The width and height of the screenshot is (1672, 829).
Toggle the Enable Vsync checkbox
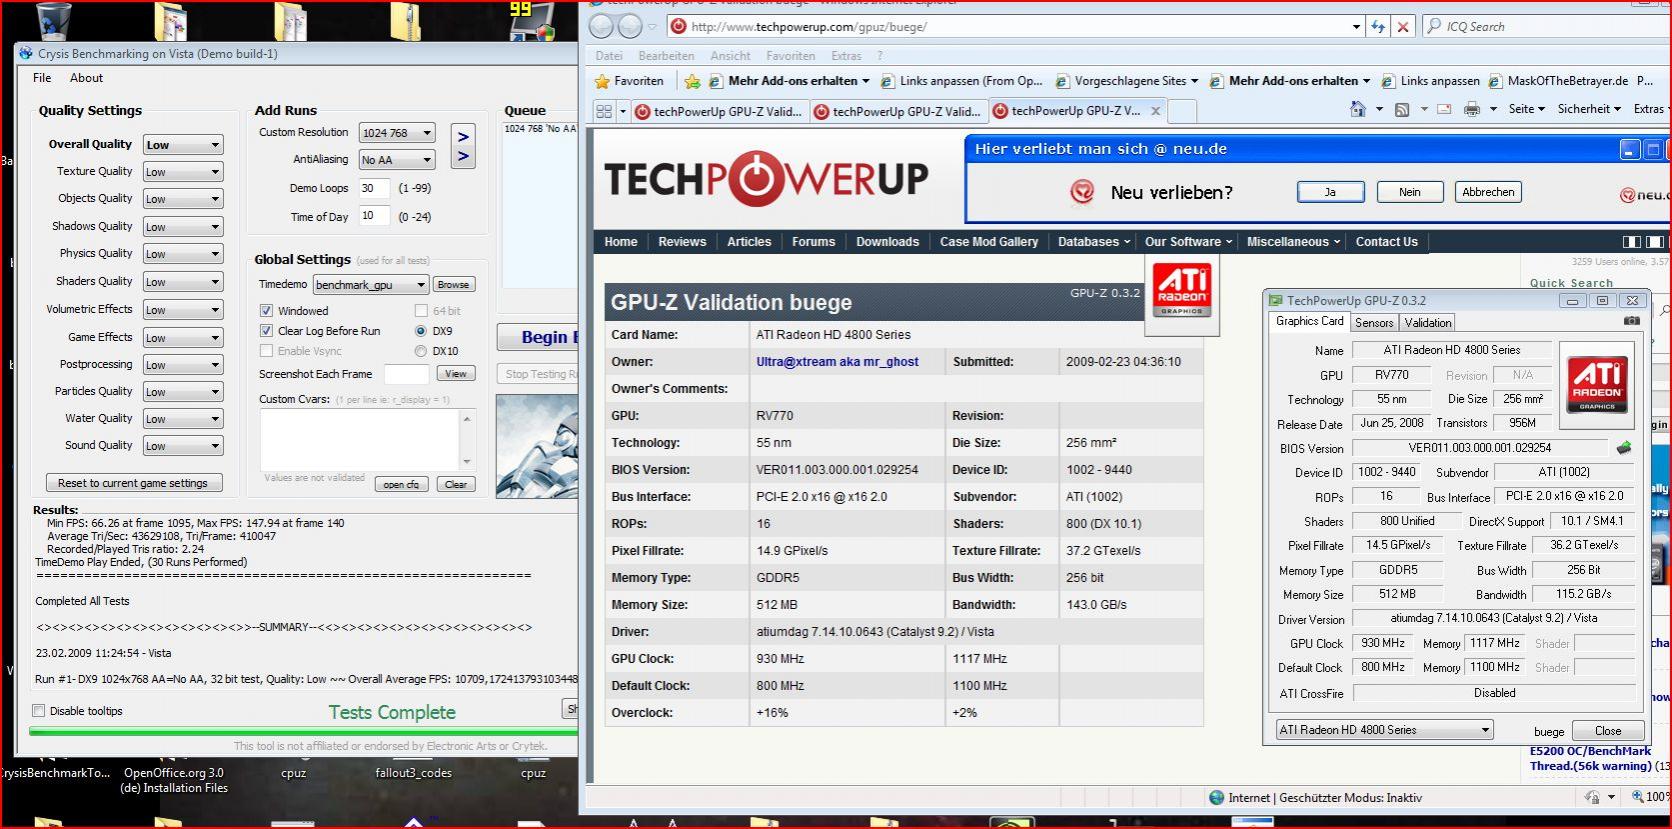[x=266, y=351]
